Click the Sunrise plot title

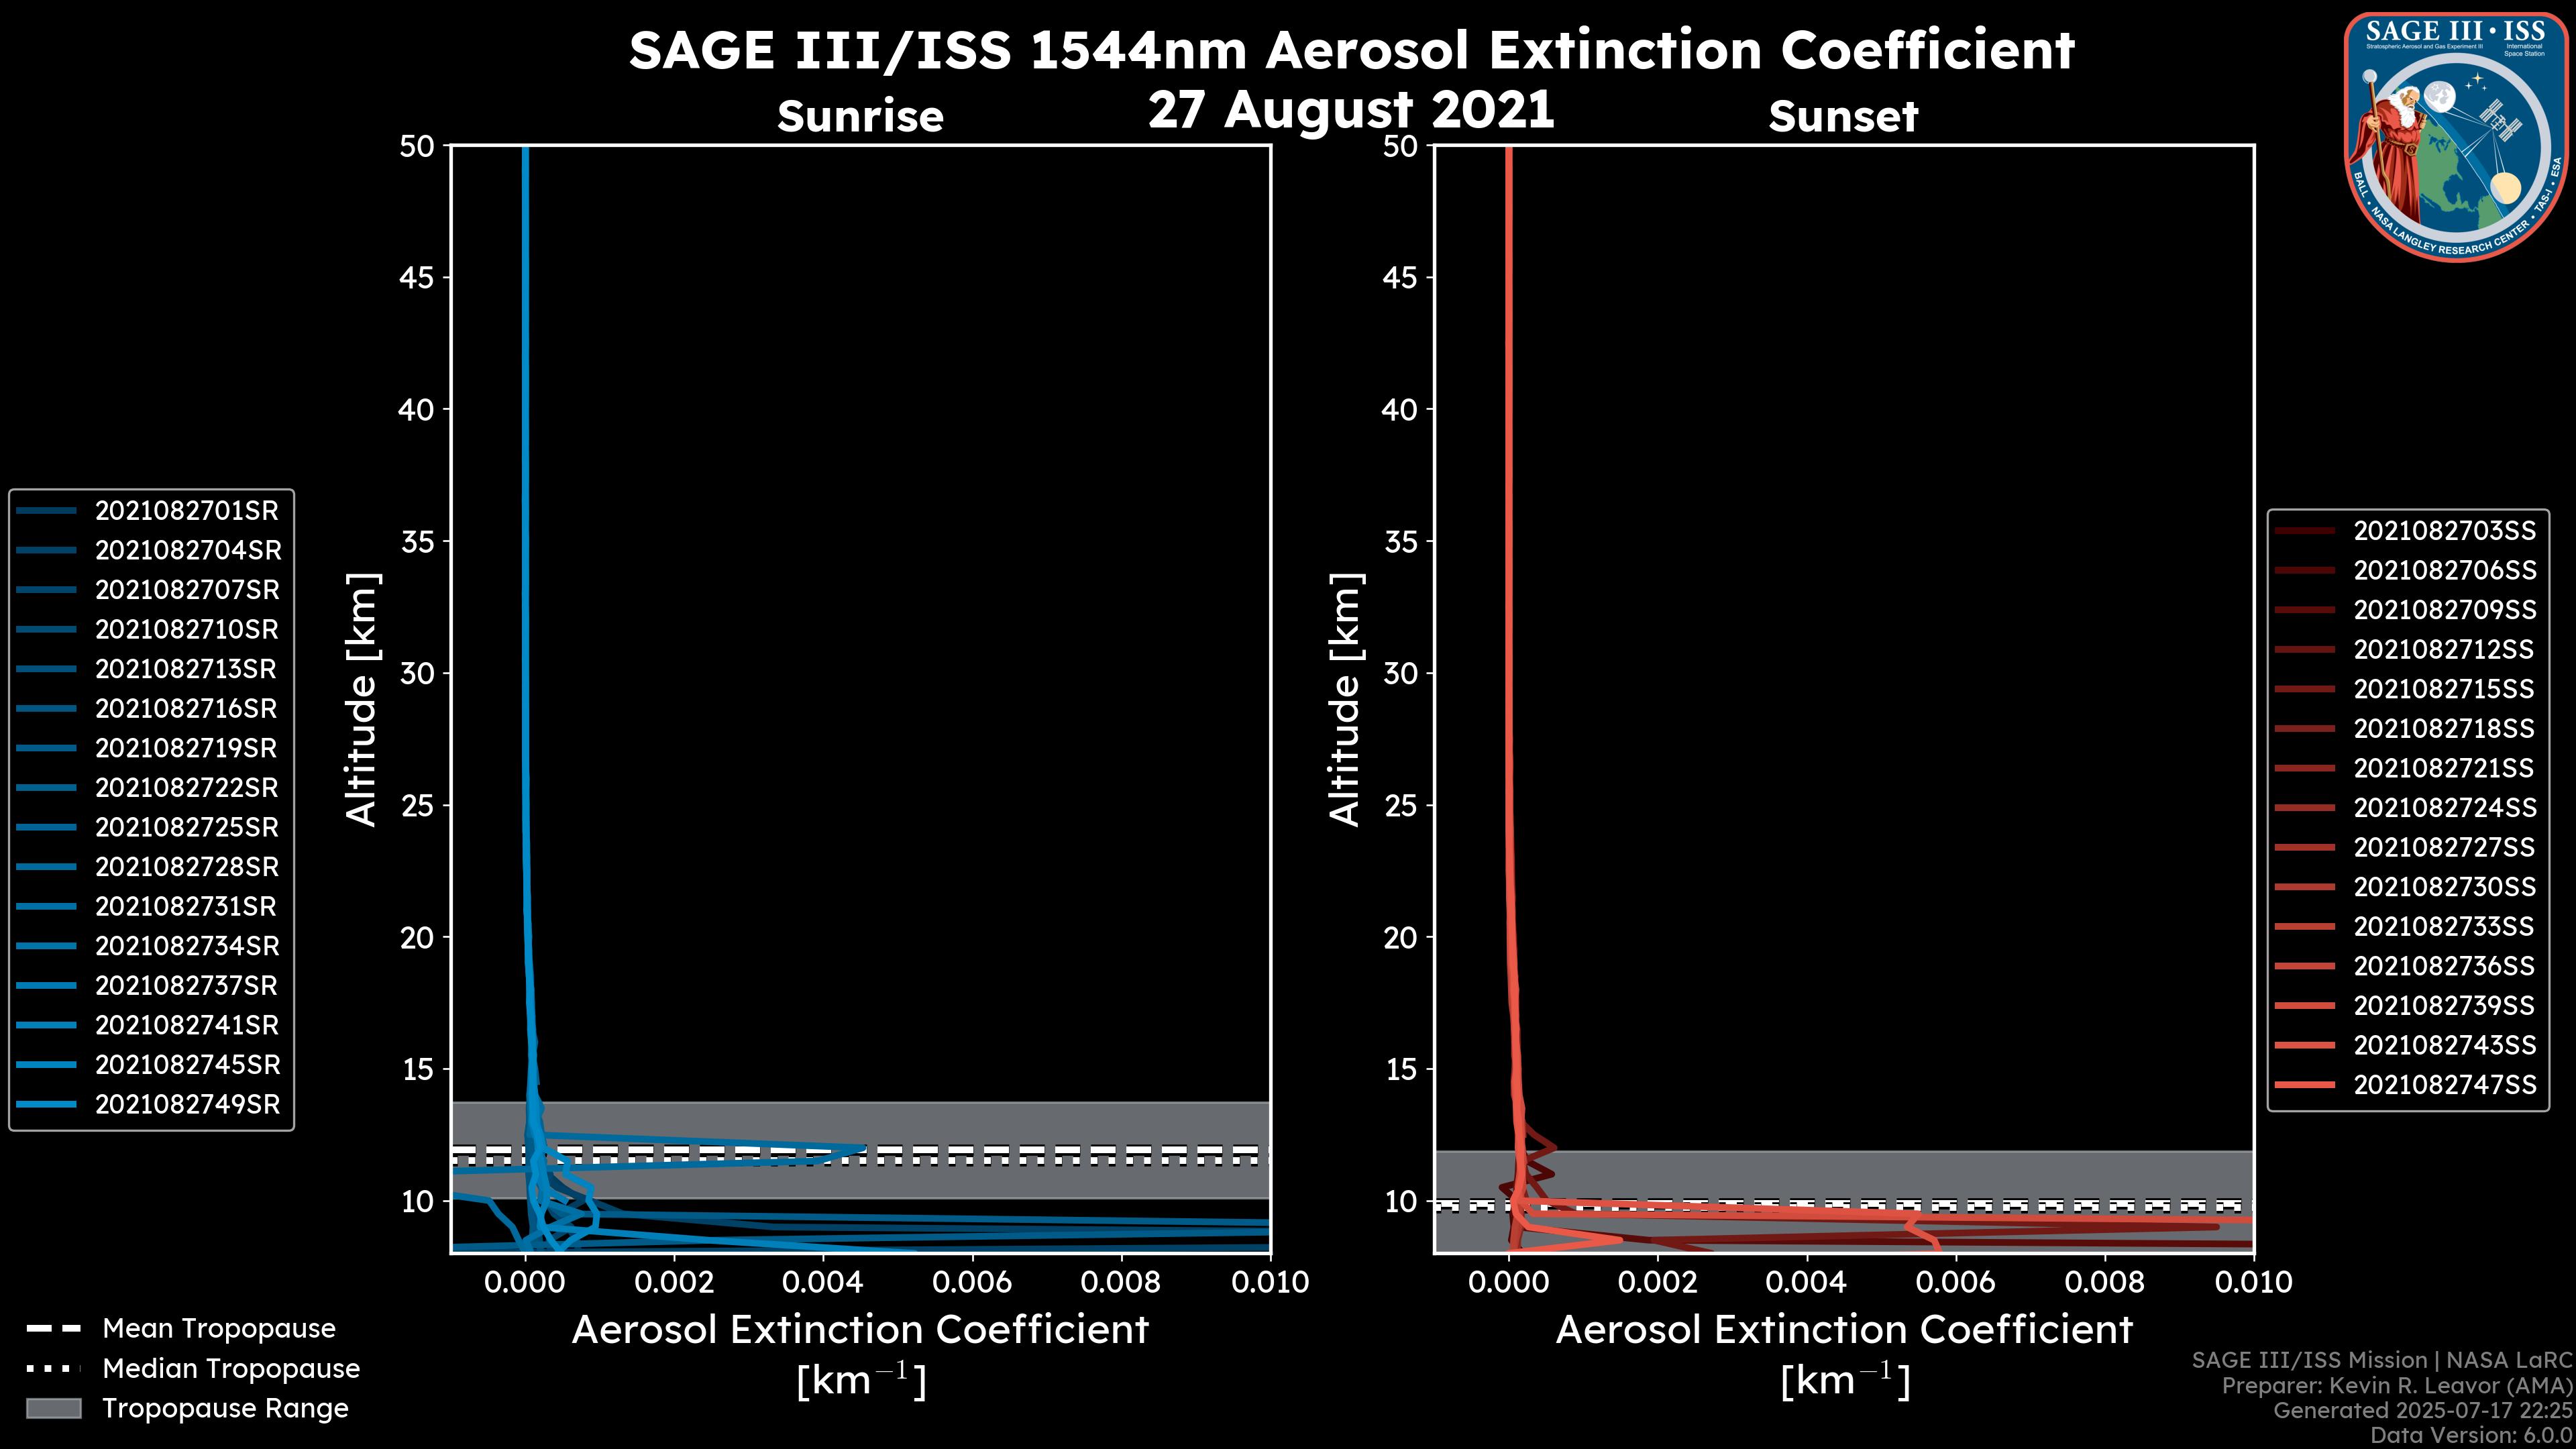(860, 116)
